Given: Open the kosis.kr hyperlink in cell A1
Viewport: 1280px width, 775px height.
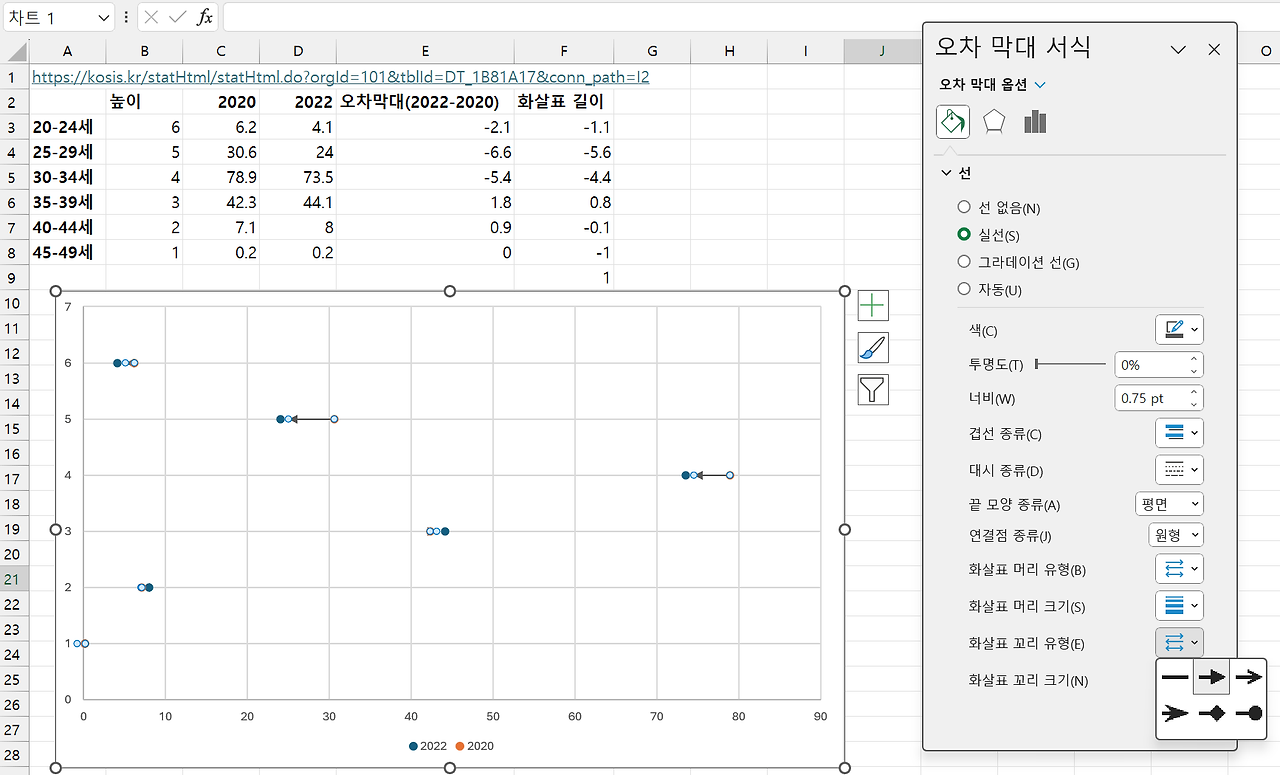Looking at the screenshot, I should [x=341, y=76].
